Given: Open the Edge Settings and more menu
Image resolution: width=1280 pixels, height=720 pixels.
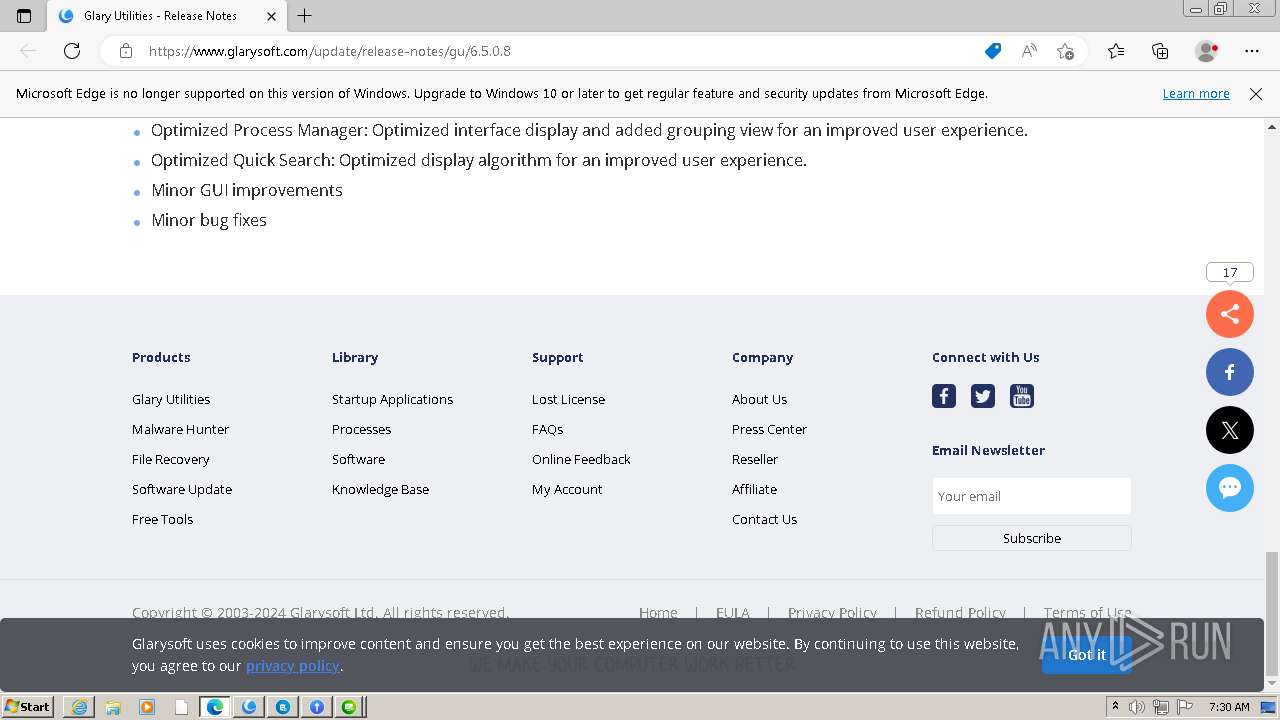Looking at the screenshot, I should tap(1252, 51).
